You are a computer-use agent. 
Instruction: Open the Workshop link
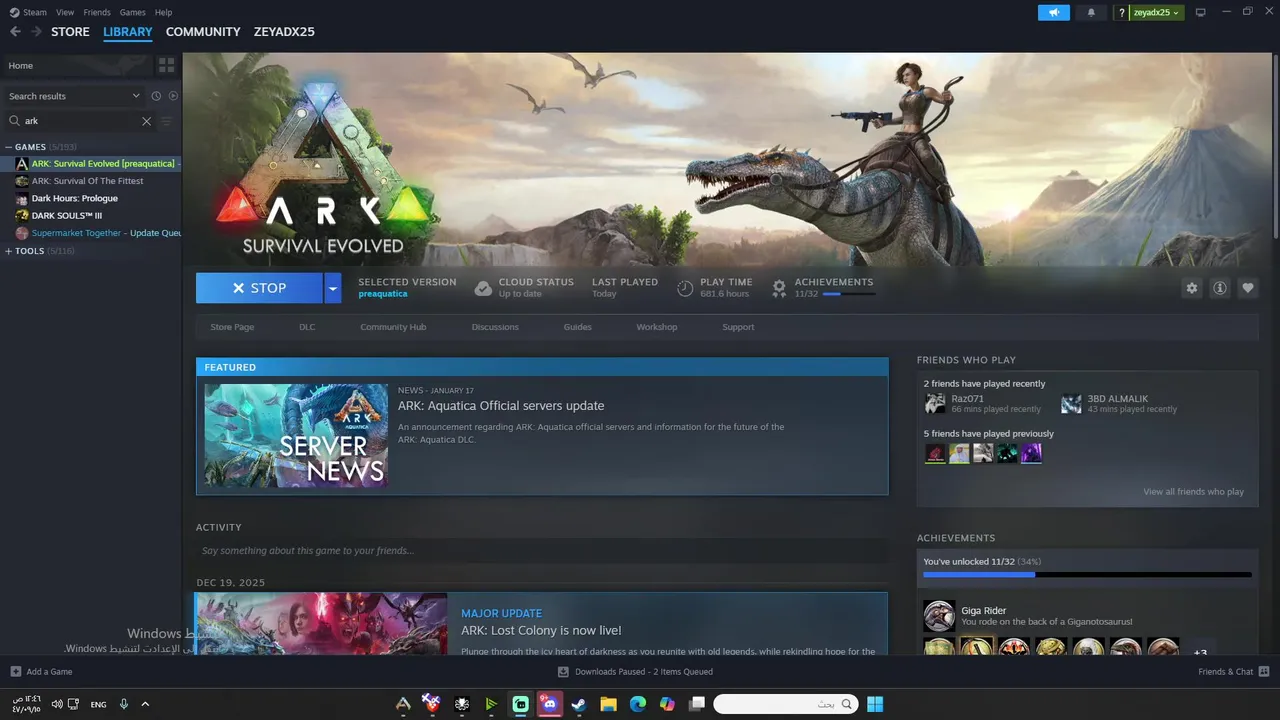(x=657, y=327)
